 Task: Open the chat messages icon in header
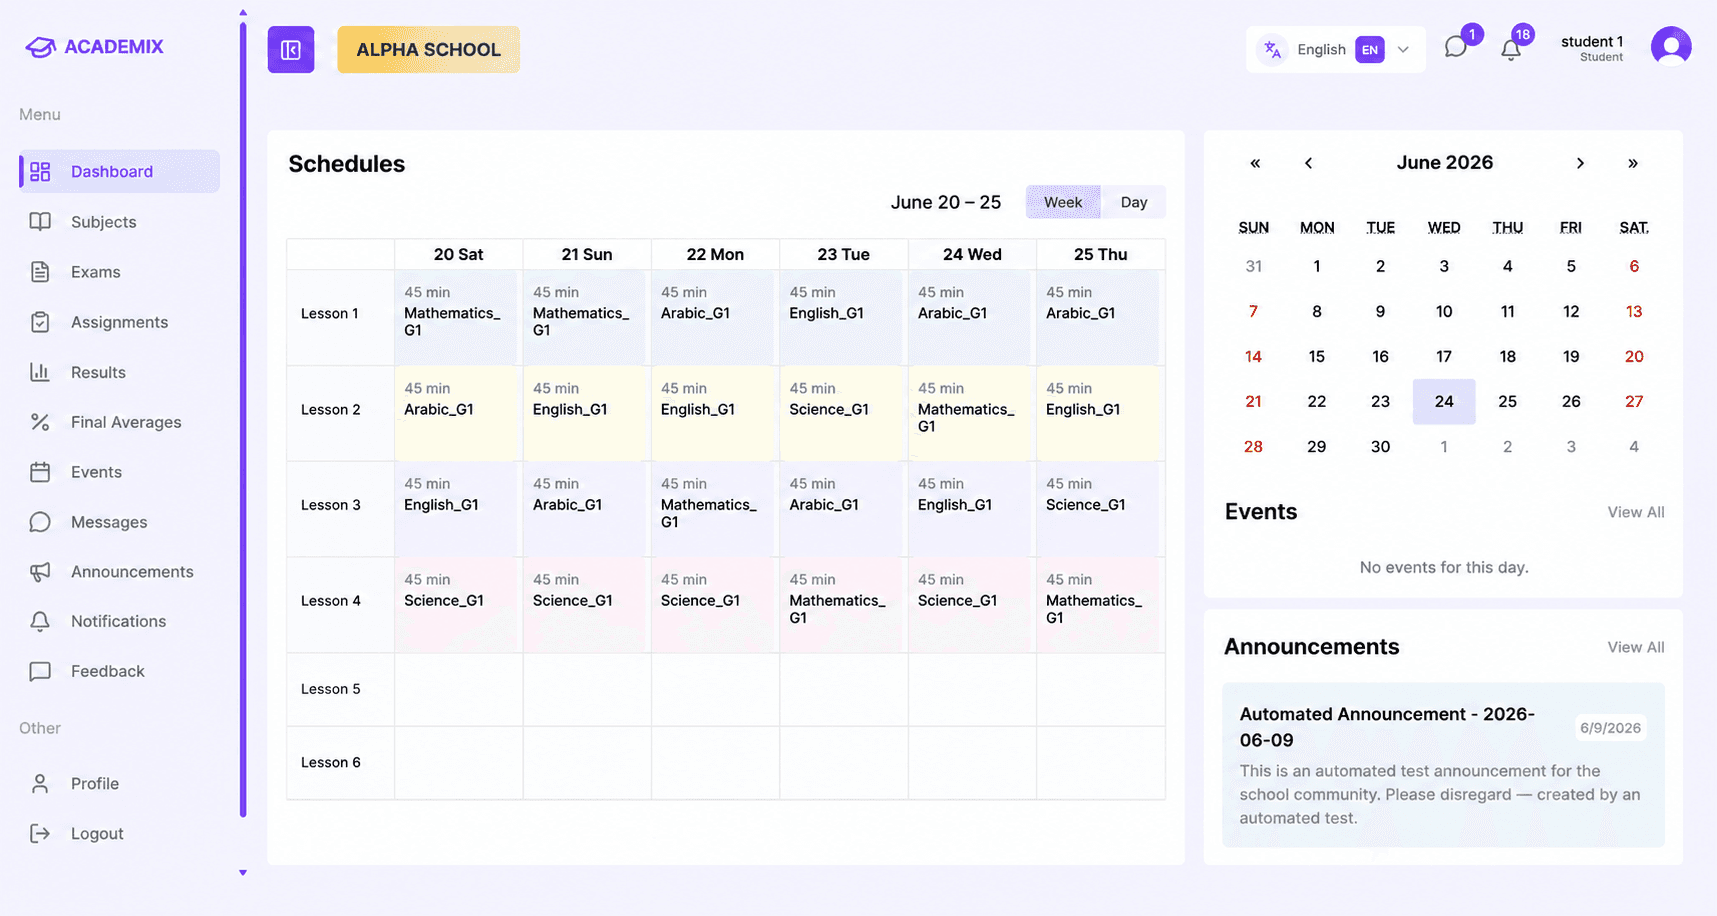1455,48
